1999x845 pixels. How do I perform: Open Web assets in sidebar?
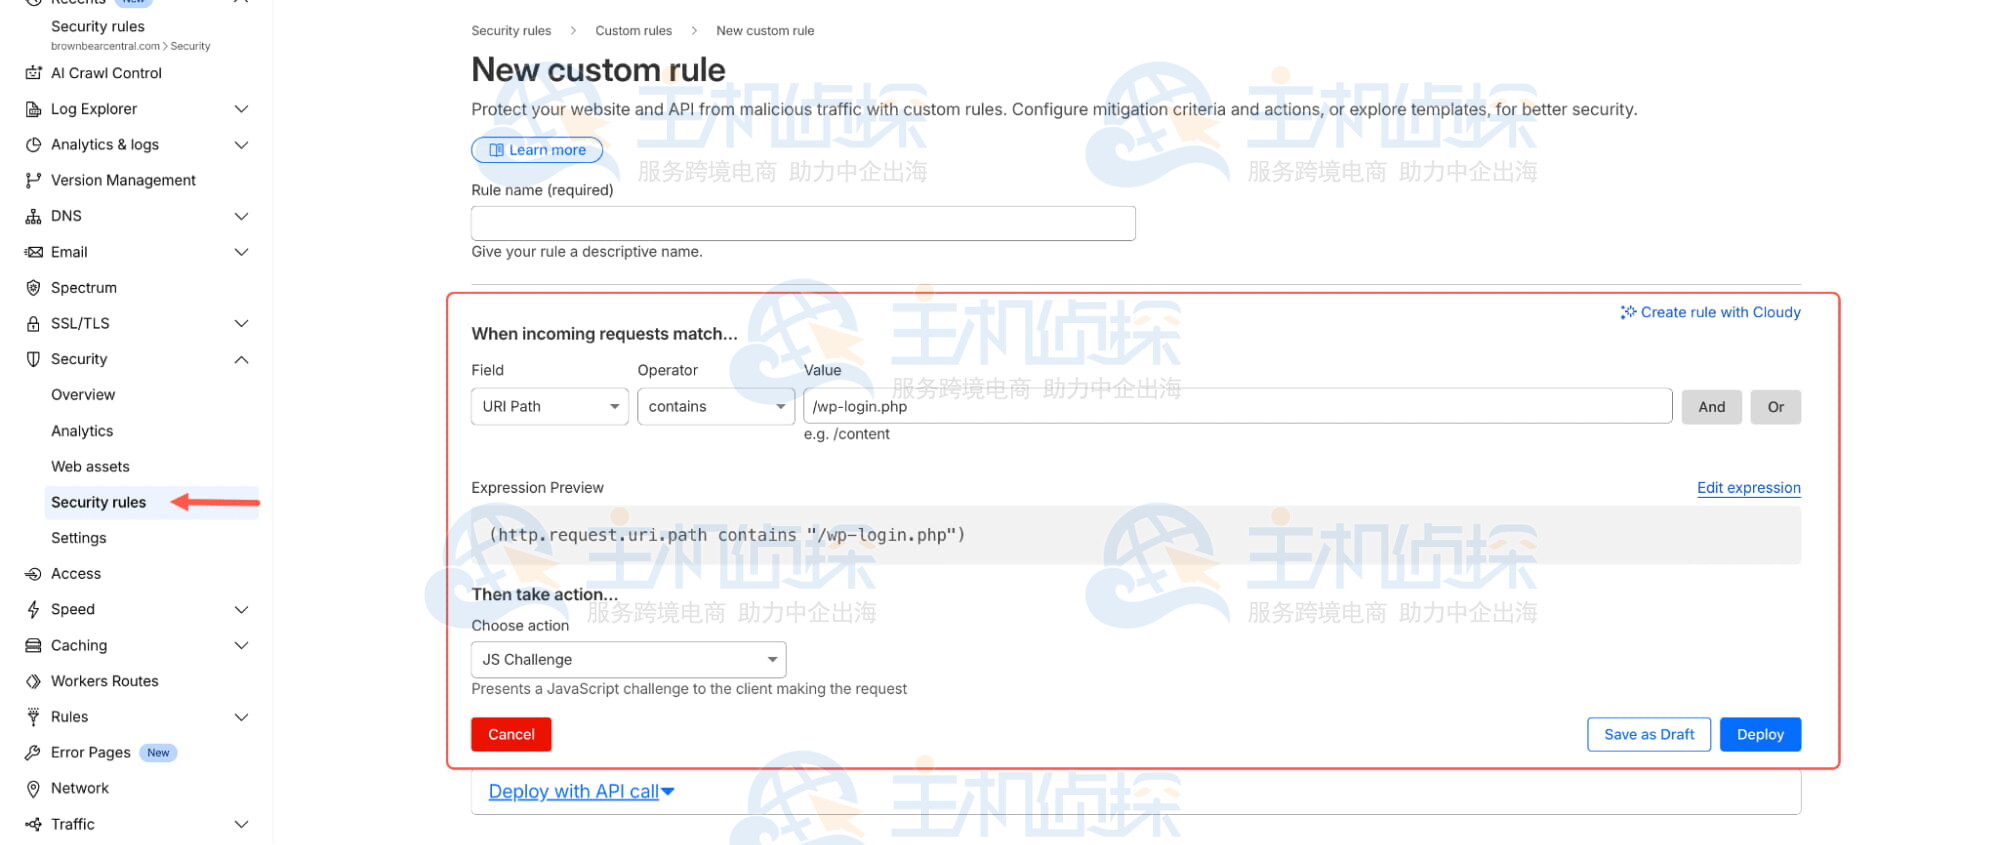click(90, 467)
